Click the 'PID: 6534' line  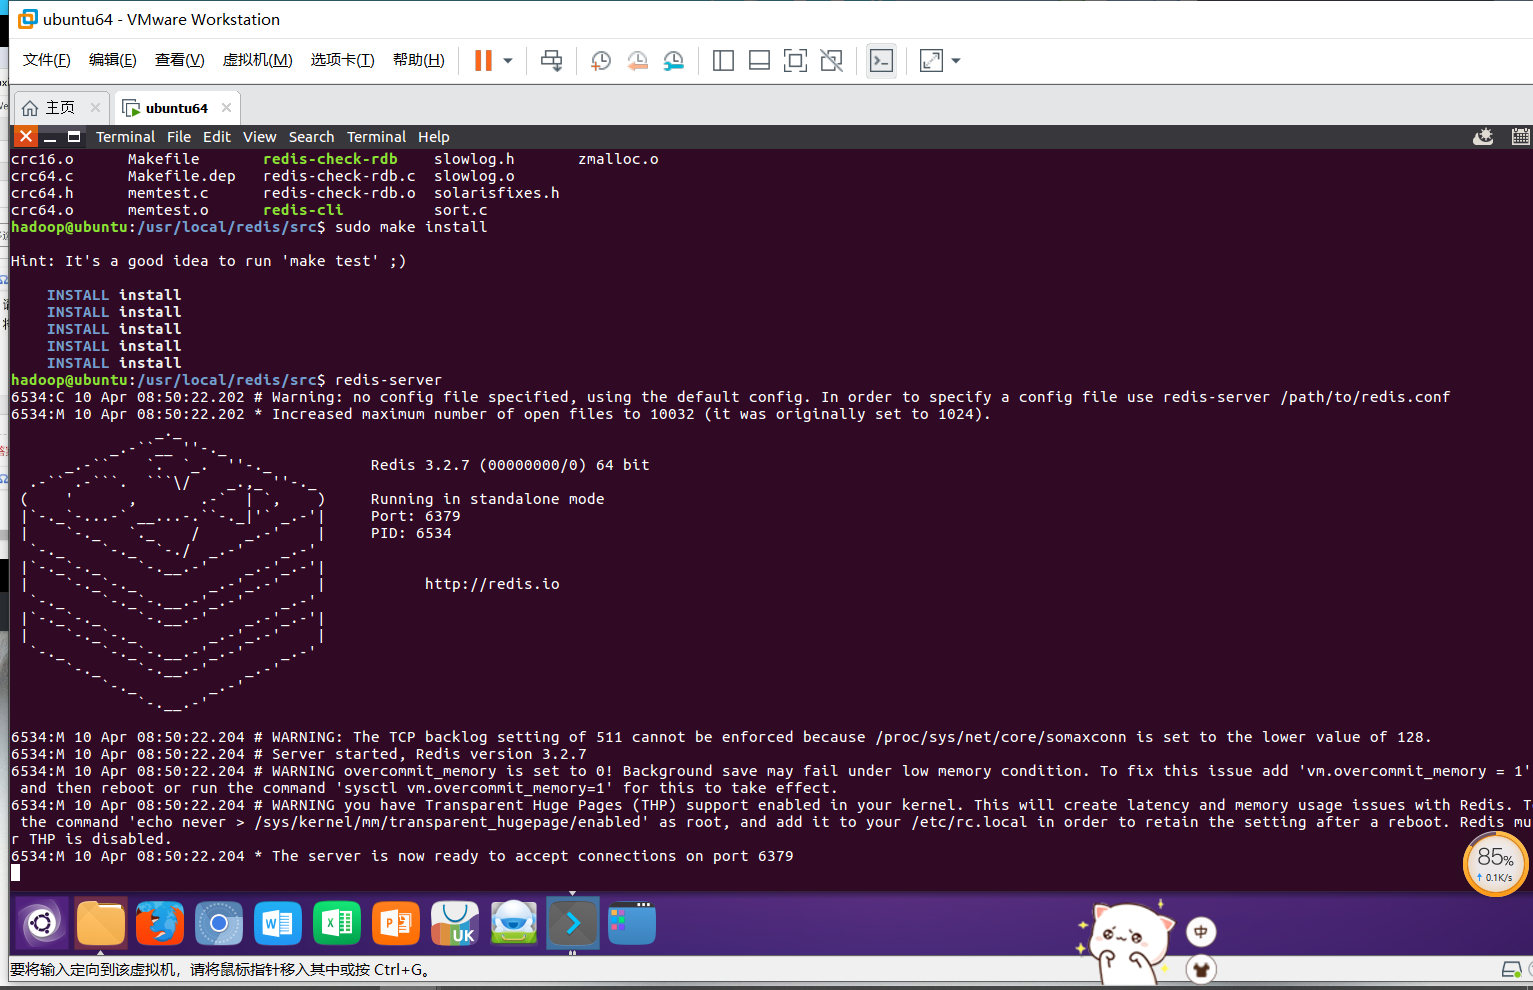point(411,533)
